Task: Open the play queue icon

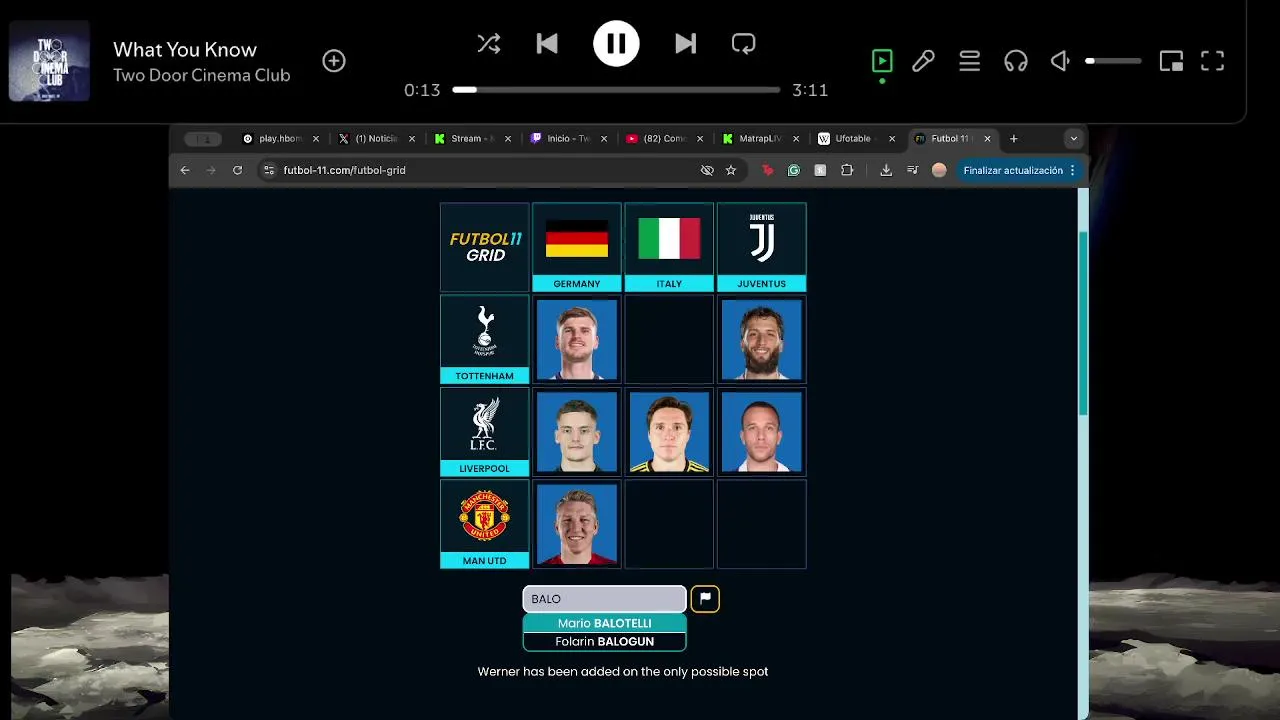Action: click(x=969, y=61)
